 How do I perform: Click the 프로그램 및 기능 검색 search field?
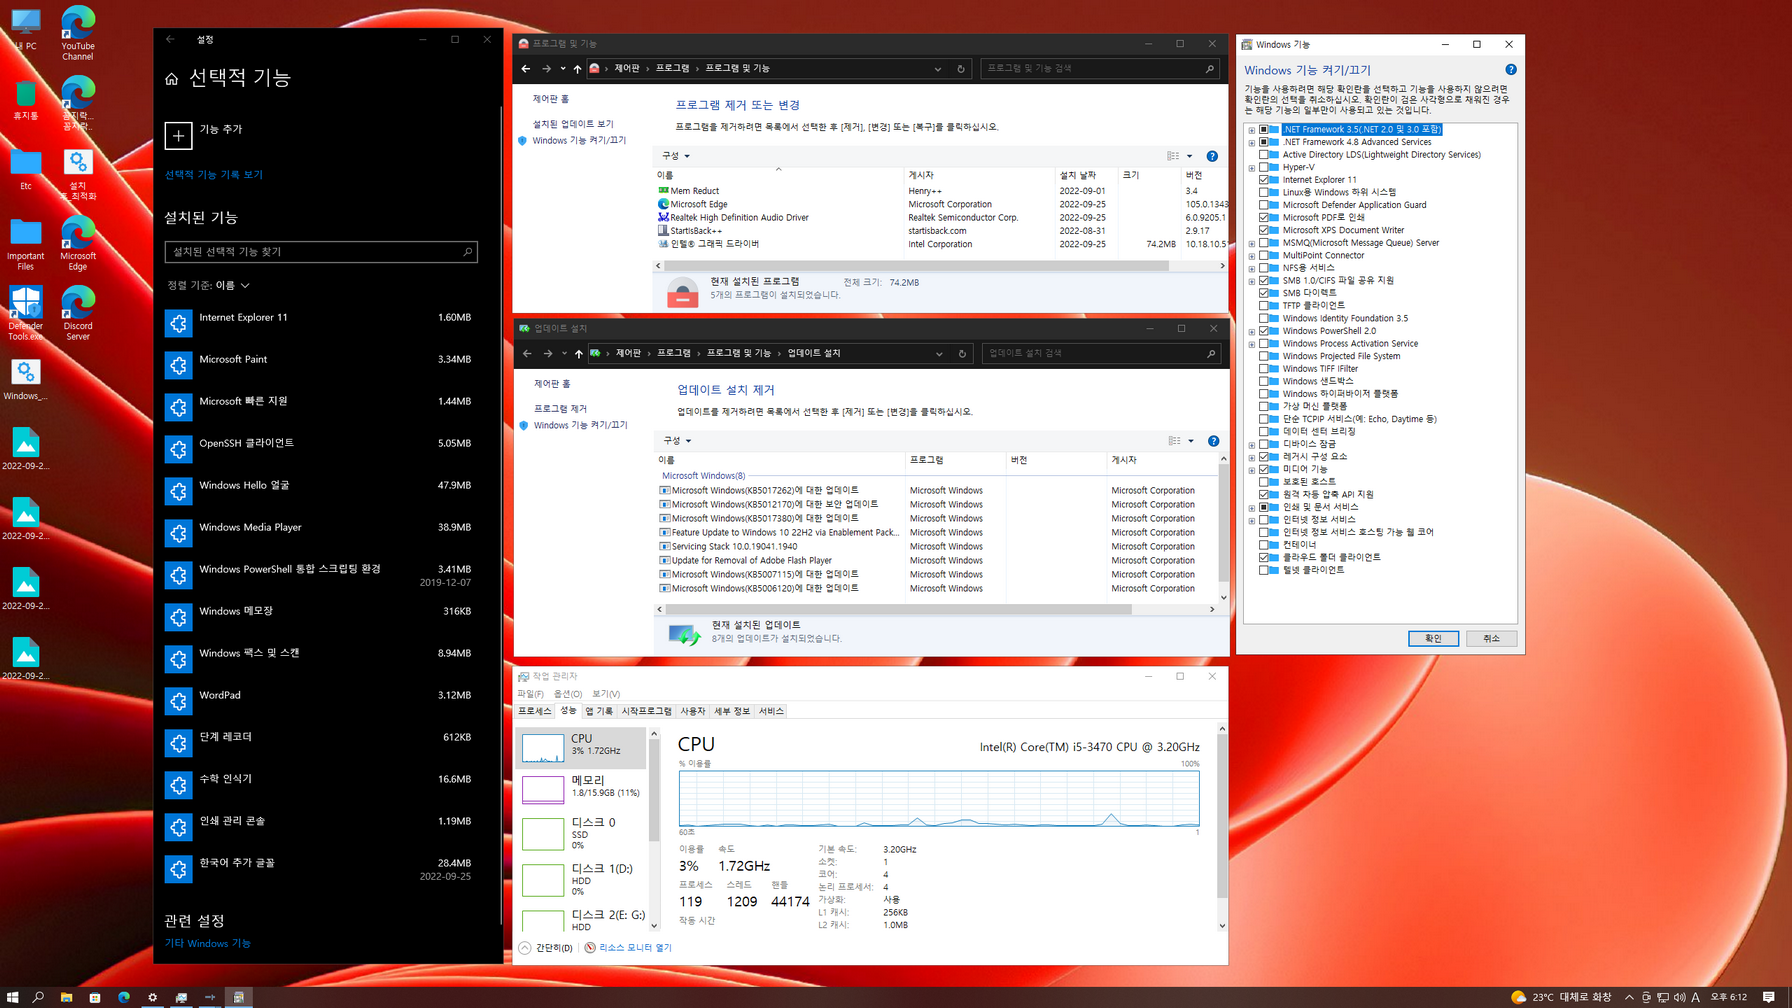[1100, 69]
